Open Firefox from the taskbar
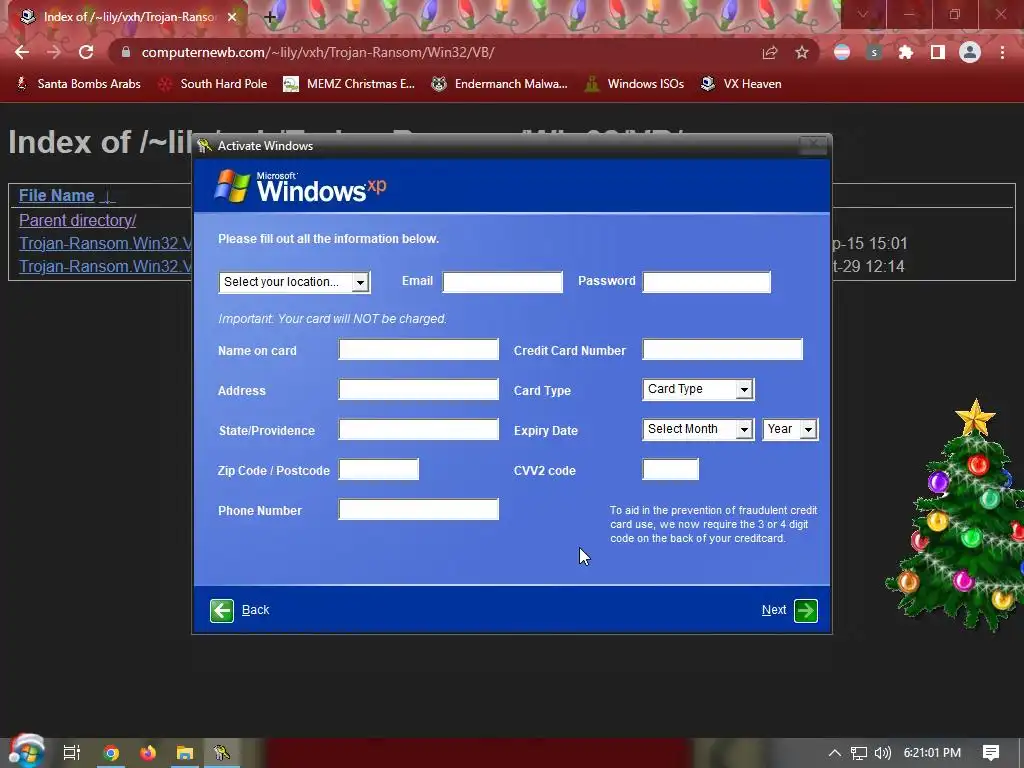The height and width of the screenshot is (768, 1024). 148,753
